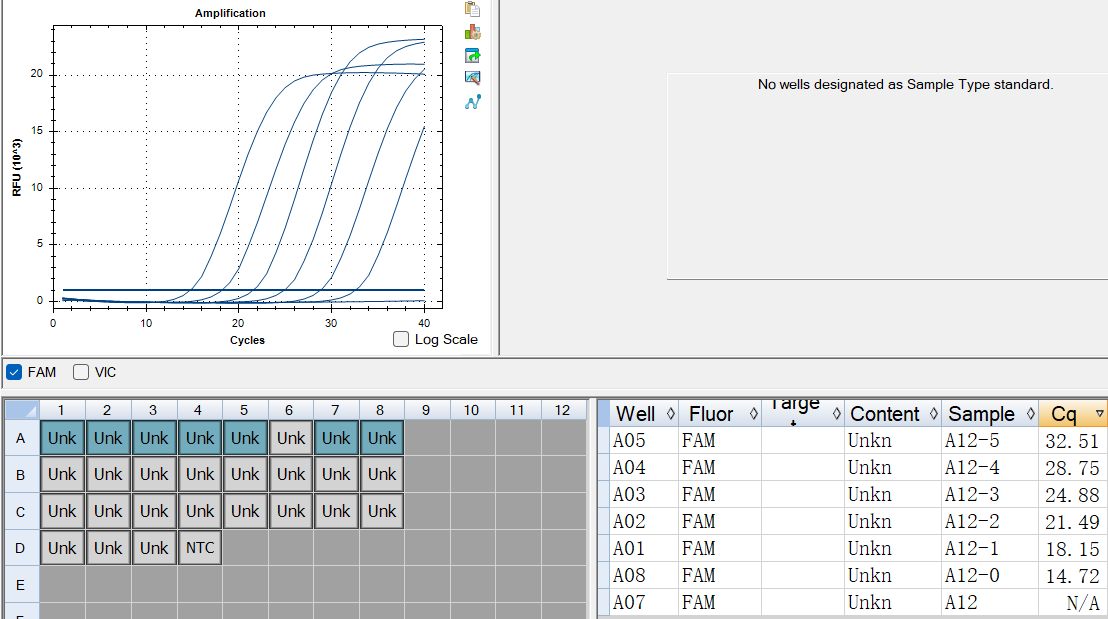Select unhighlighted well A6 in the plate
Screen dimensions: 1108x619
click(x=291, y=438)
